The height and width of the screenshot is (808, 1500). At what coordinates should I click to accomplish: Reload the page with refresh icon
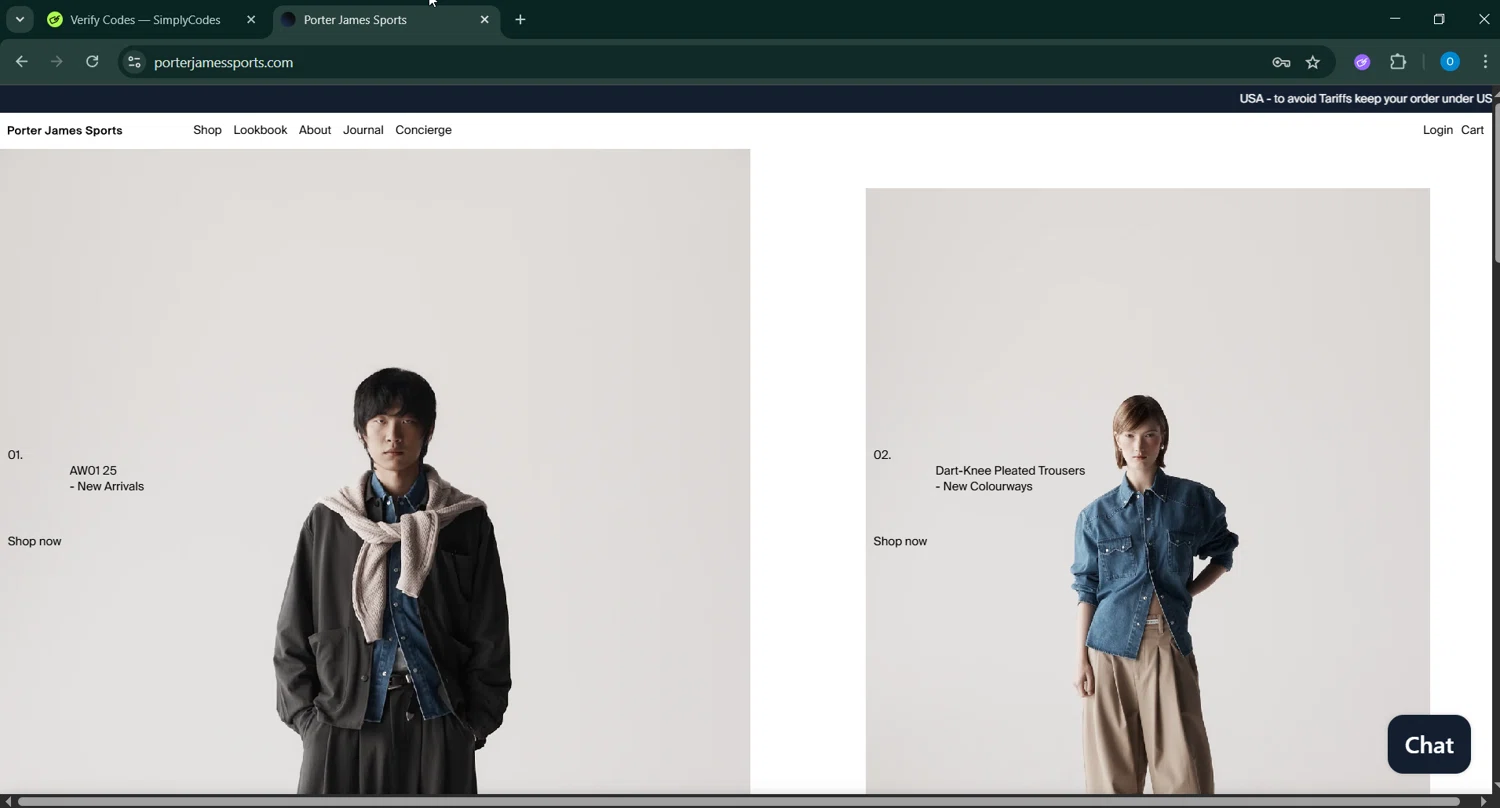(x=92, y=62)
